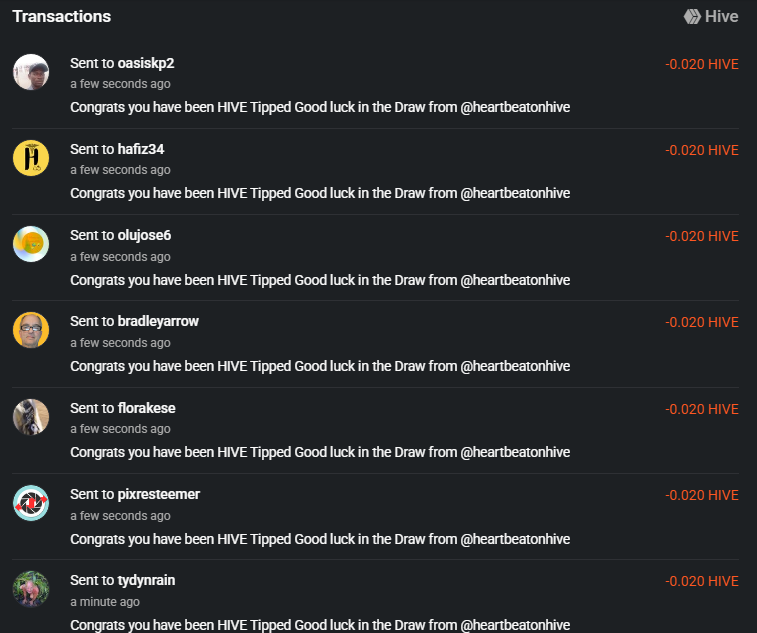The width and height of the screenshot is (757, 633).
Task: Open florakese's avatar thumbnail
Action: 31,417
